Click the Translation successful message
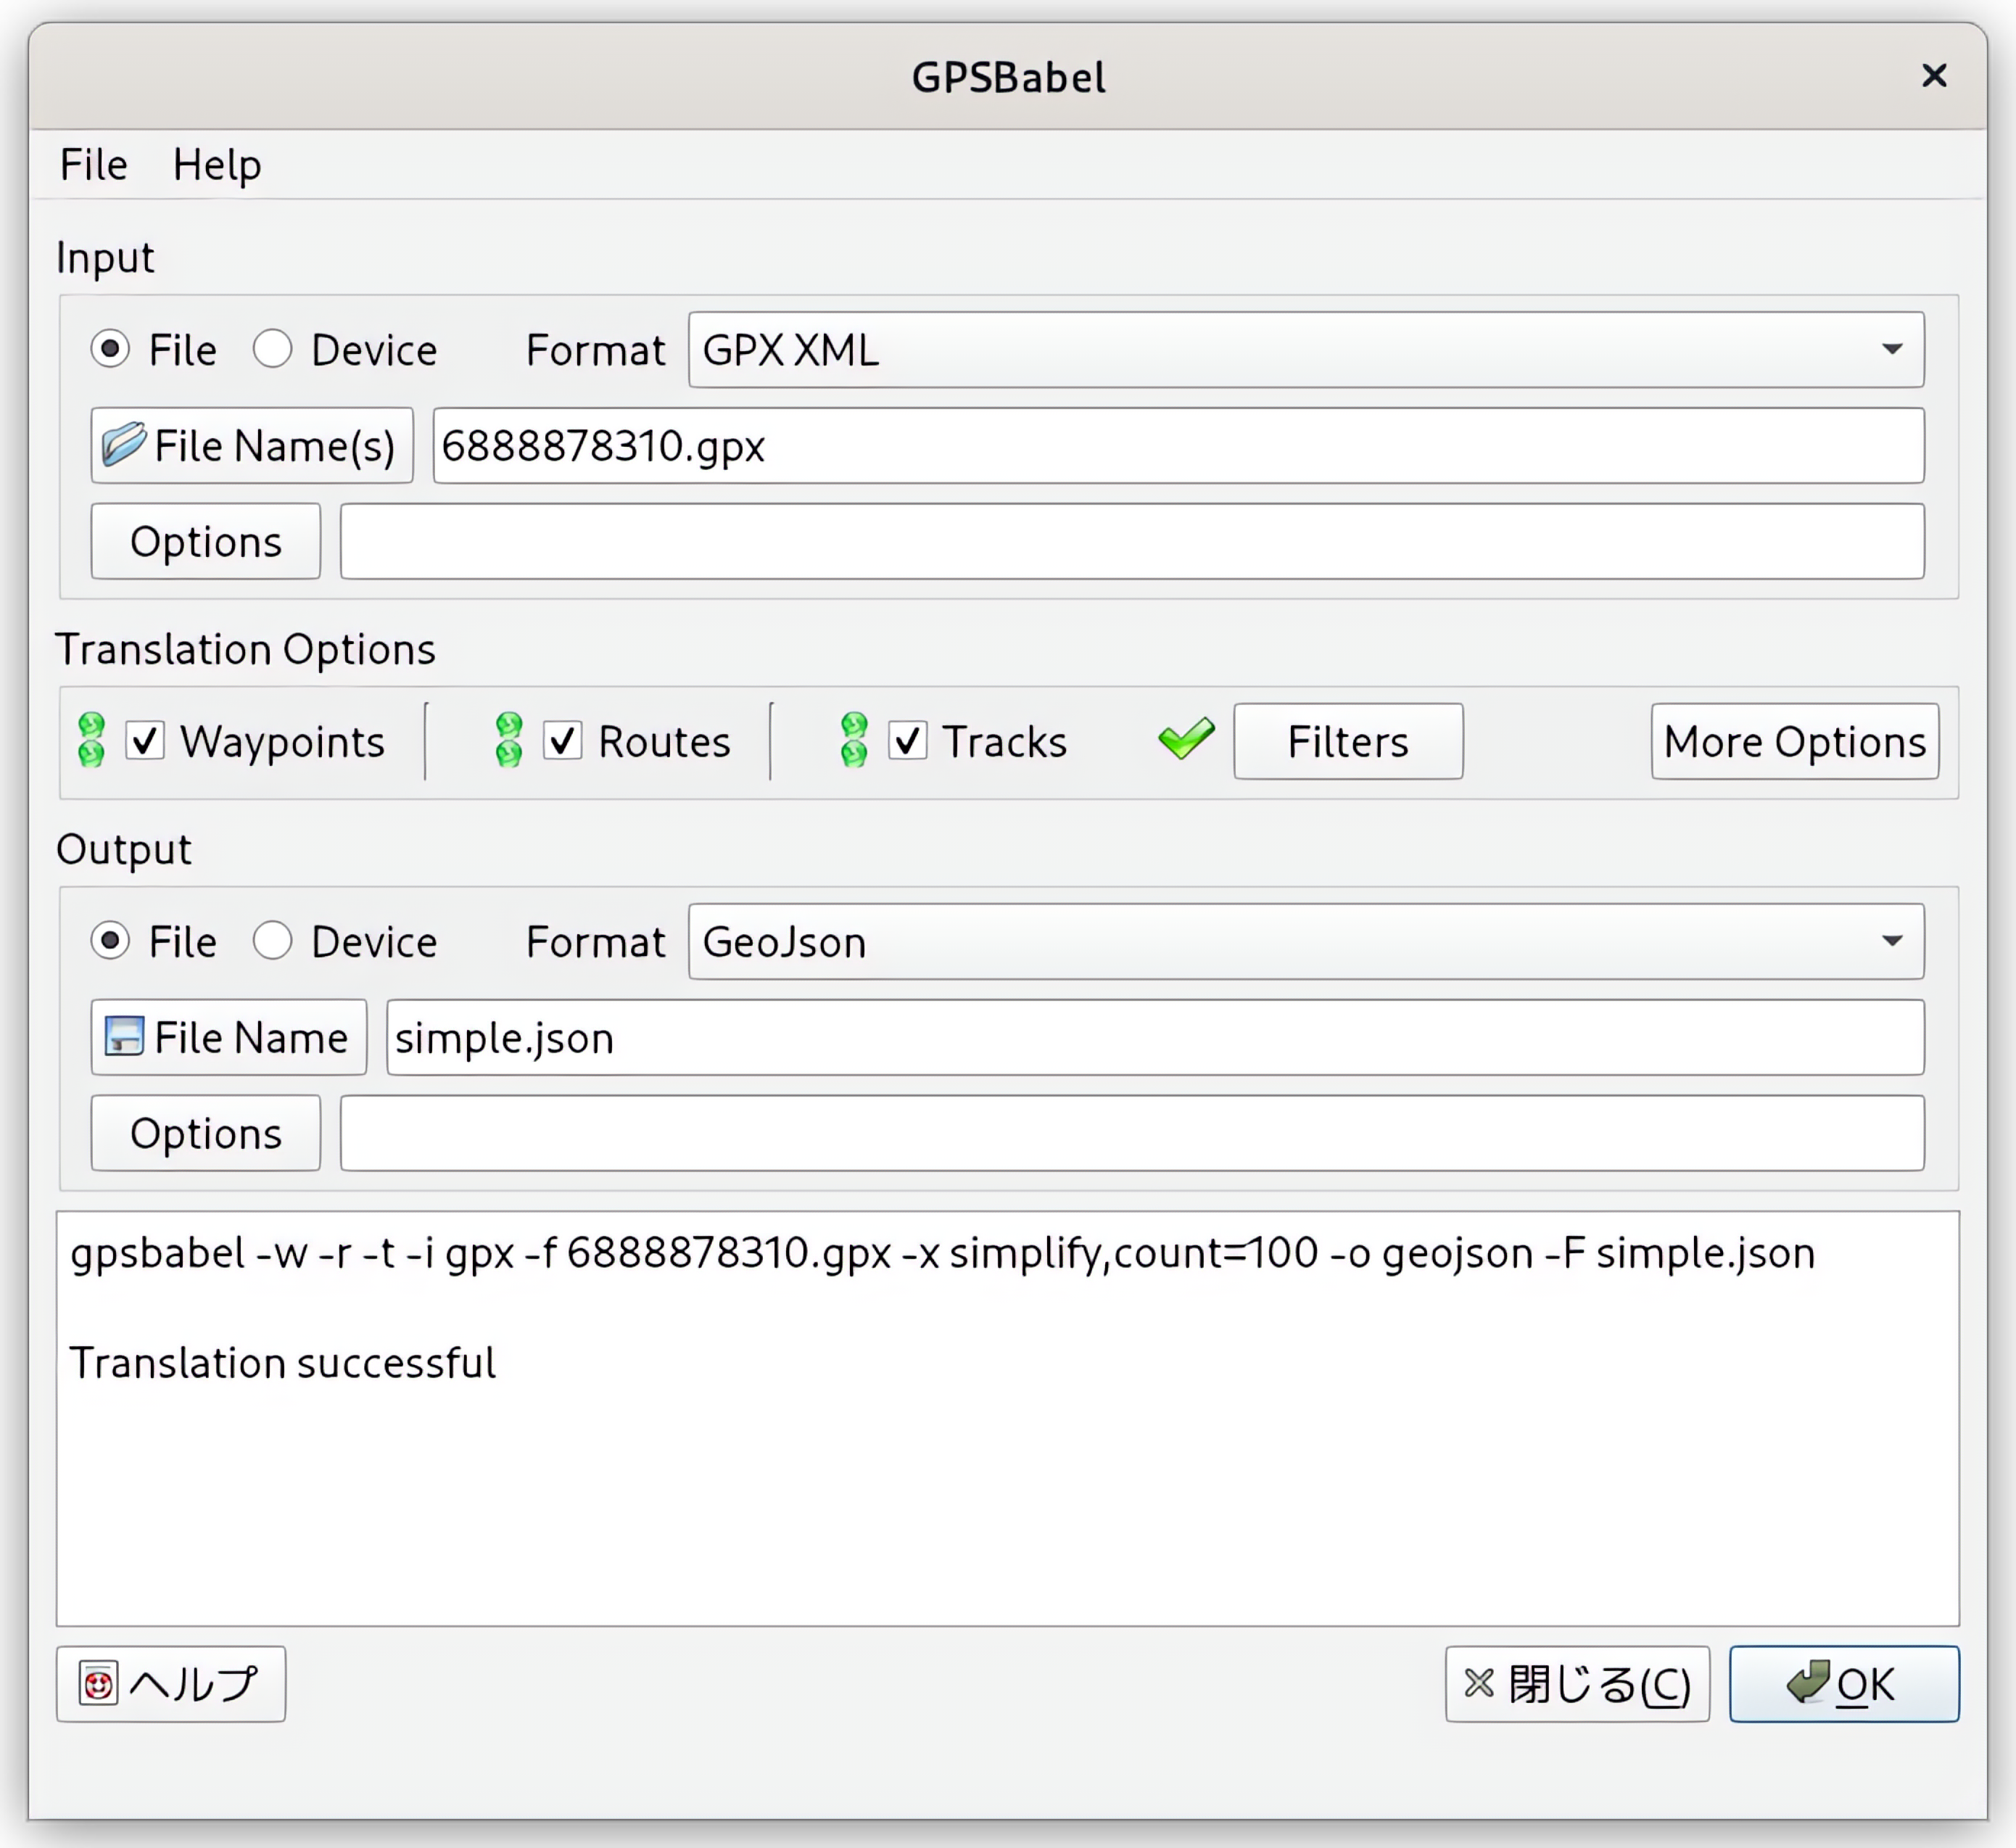 282,1363
